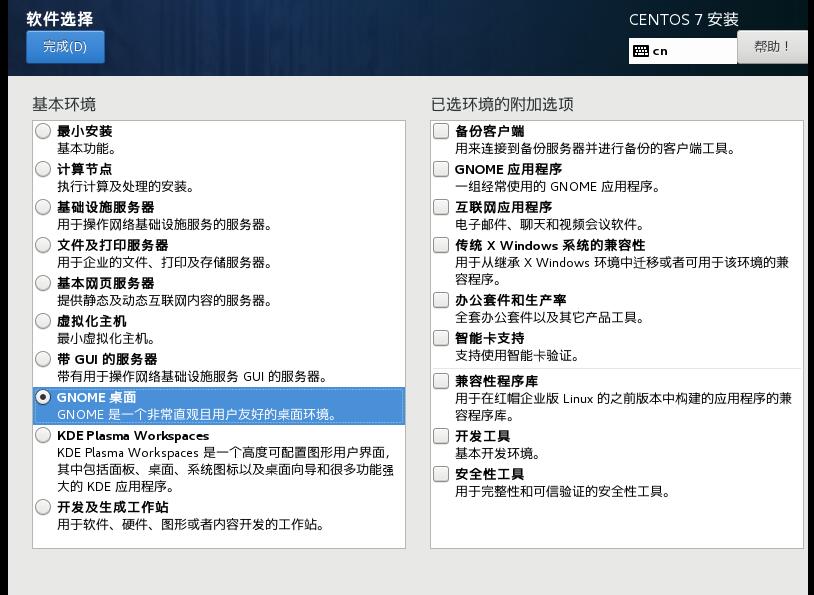
Task: Click description 用于操作网络基础设施服务的服务器。
Action: point(164,224)
